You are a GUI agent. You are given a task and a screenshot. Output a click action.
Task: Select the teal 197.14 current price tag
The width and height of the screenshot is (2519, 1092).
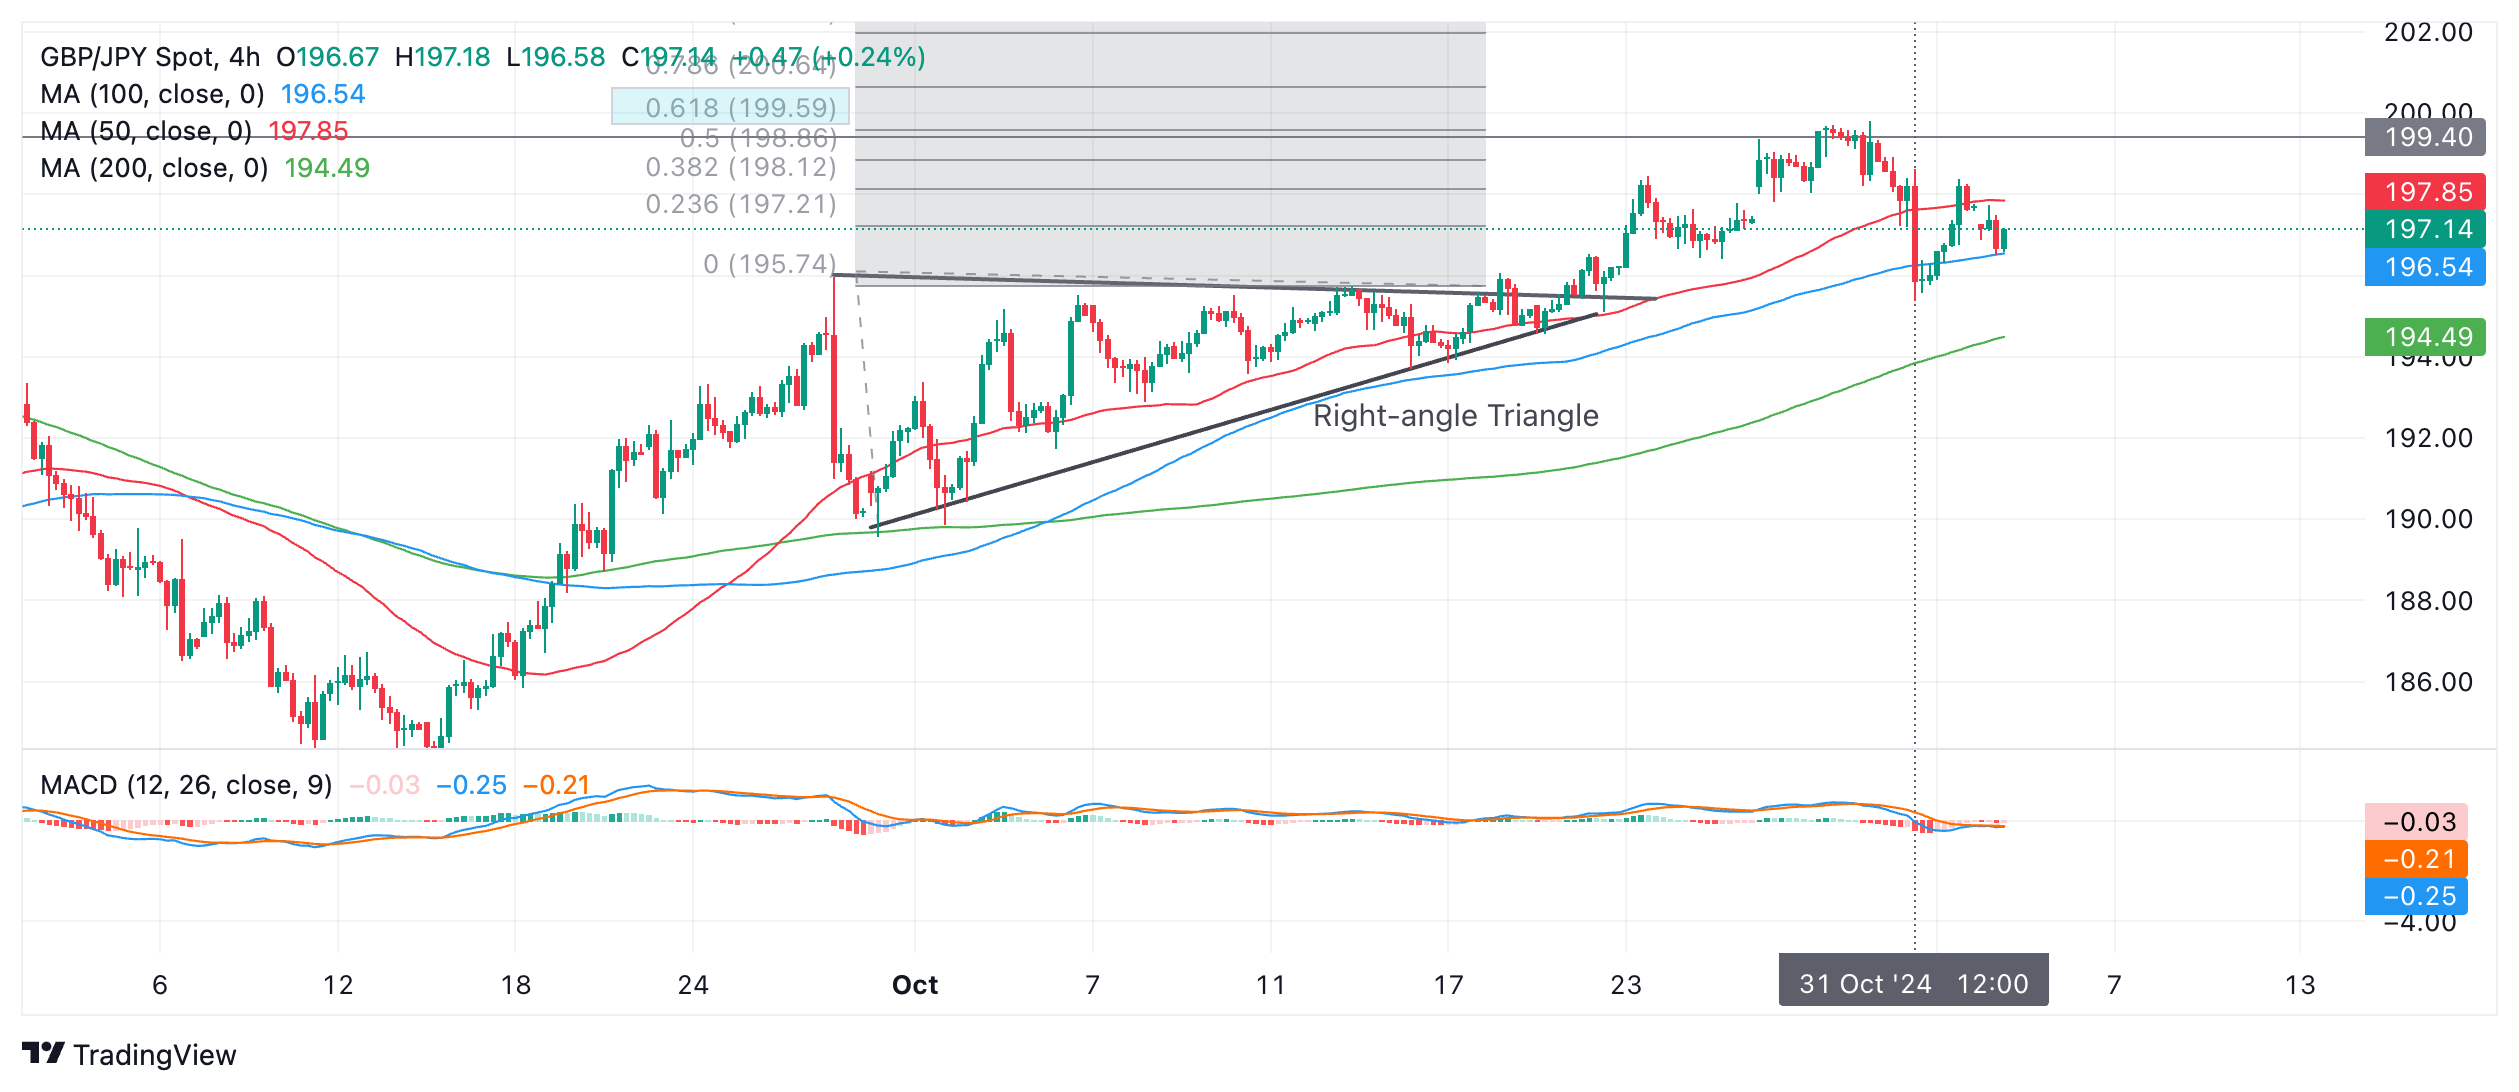(x=2424, y=229)
